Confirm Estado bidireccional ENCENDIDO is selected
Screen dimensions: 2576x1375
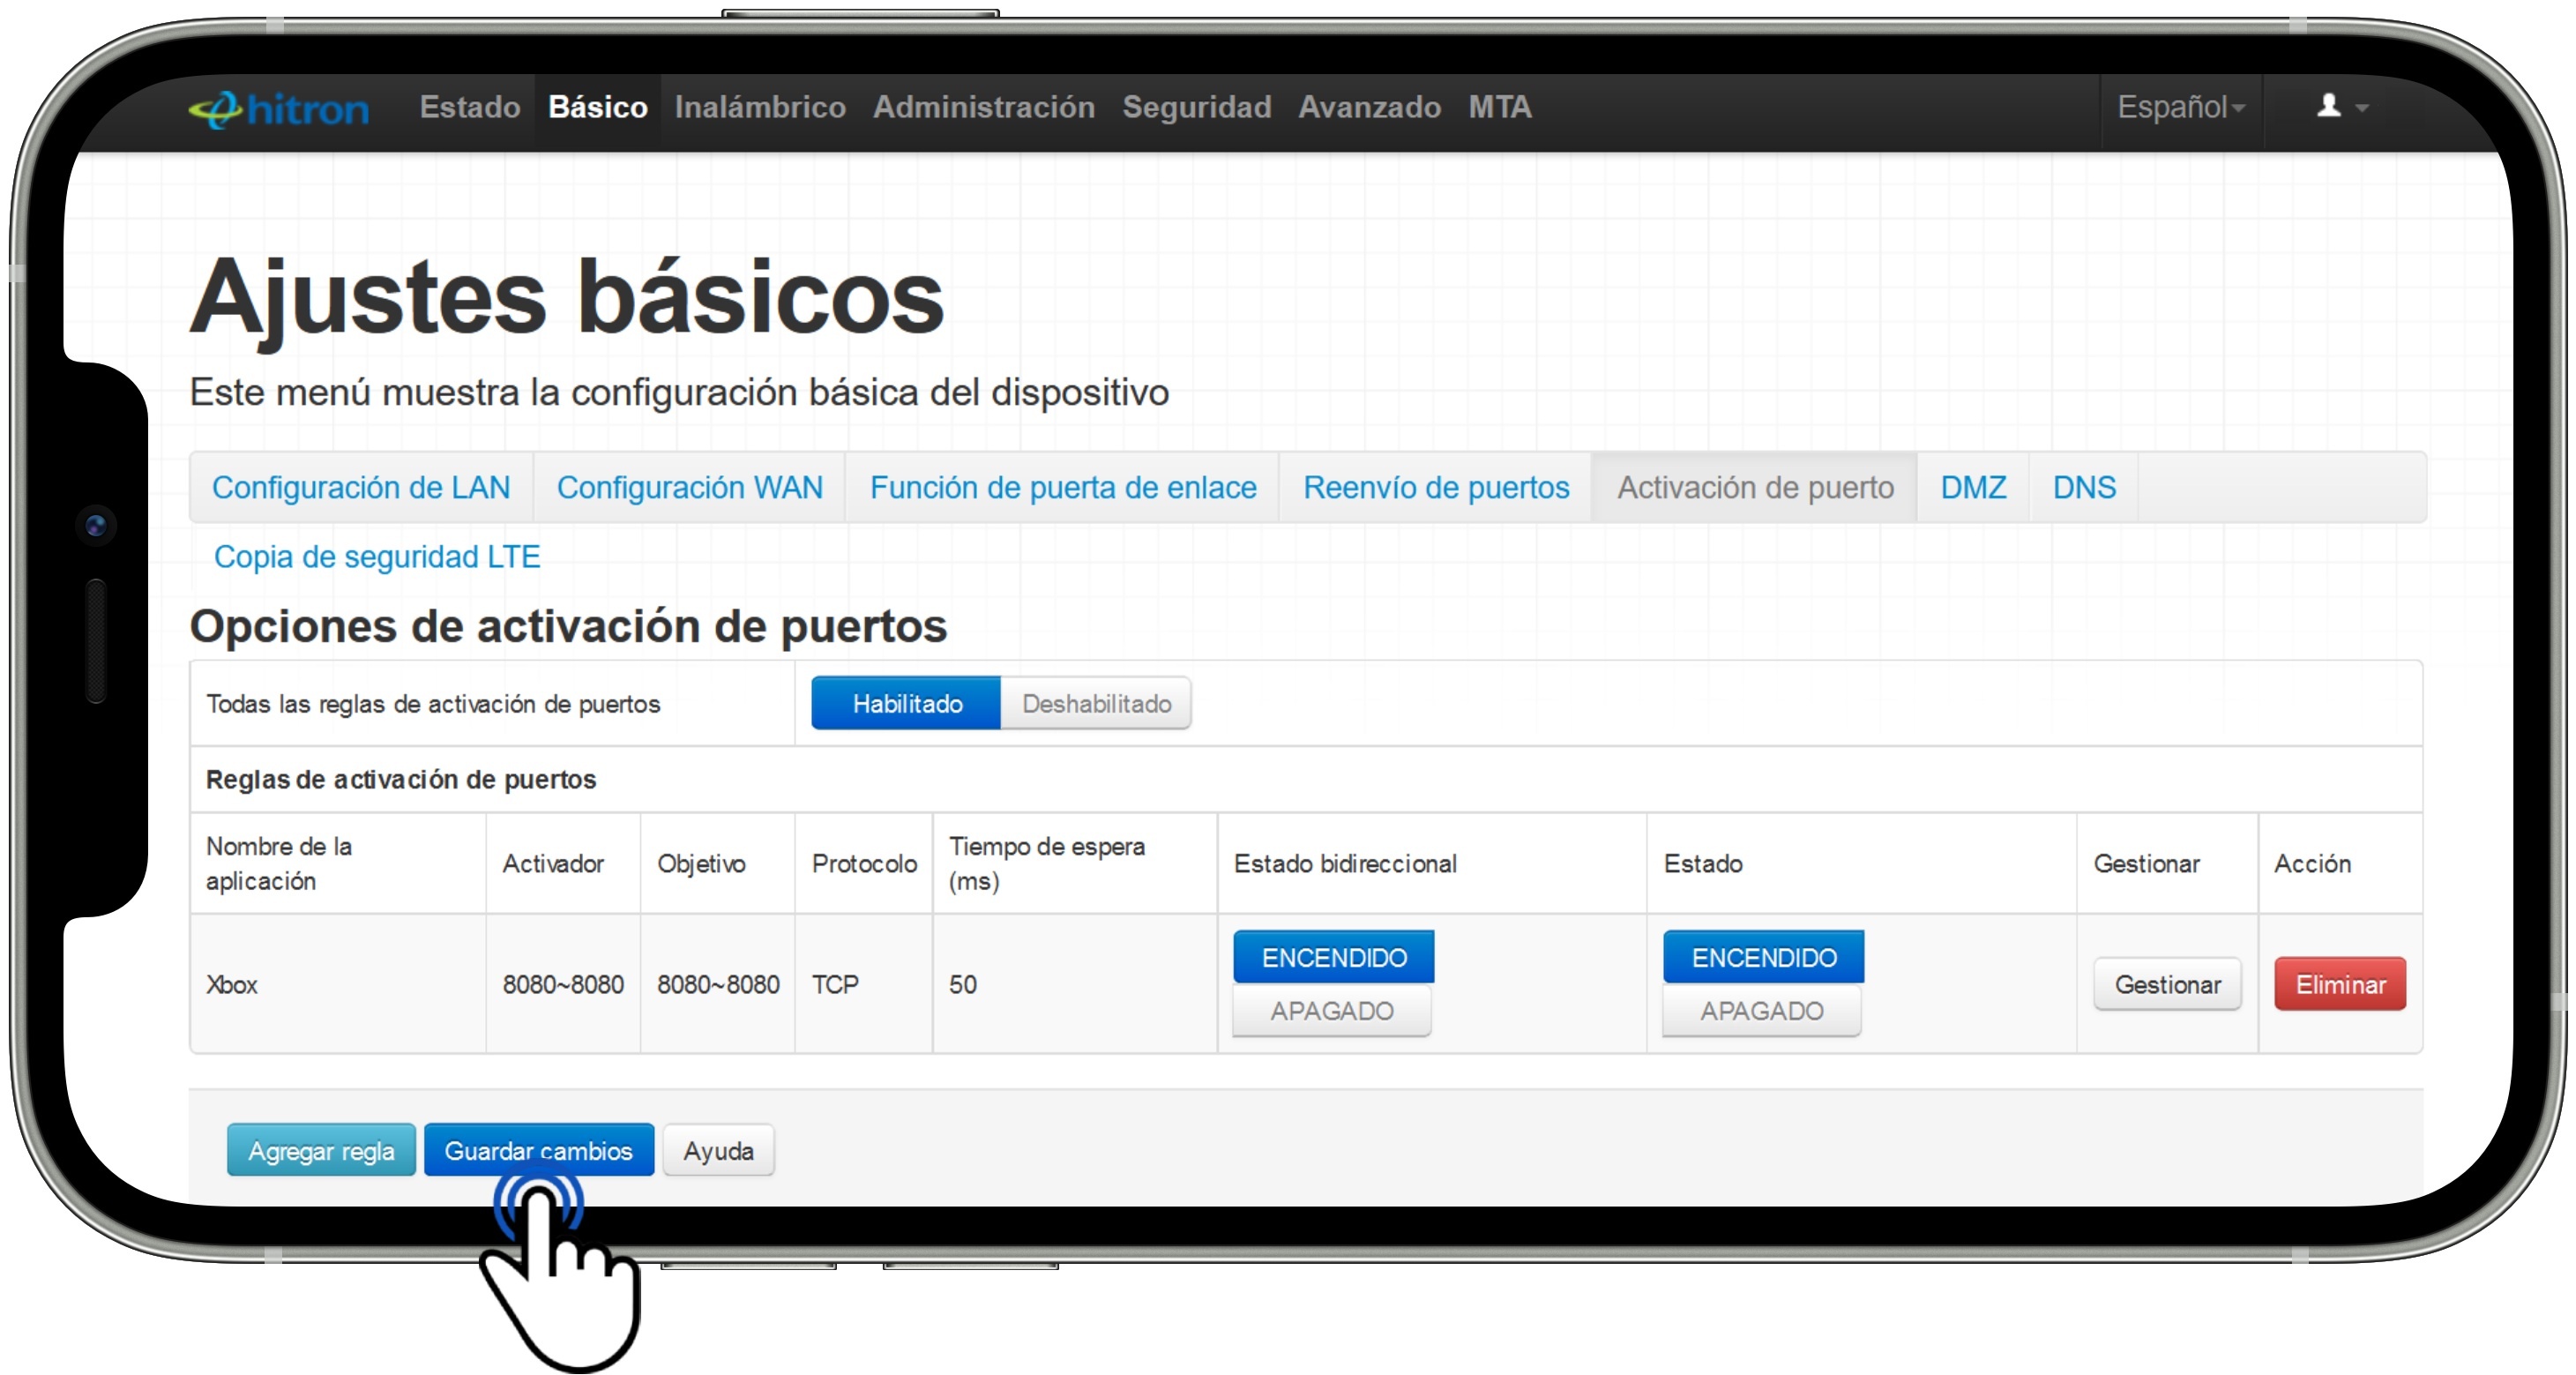[x=1333, y=956]
